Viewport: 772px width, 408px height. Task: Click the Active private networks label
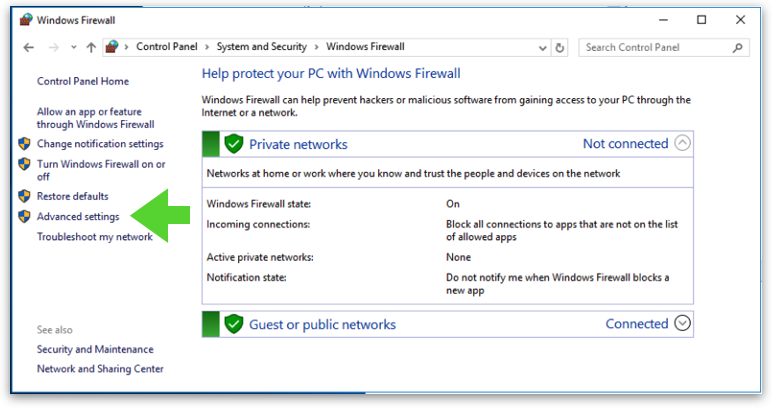coord(260,257)
